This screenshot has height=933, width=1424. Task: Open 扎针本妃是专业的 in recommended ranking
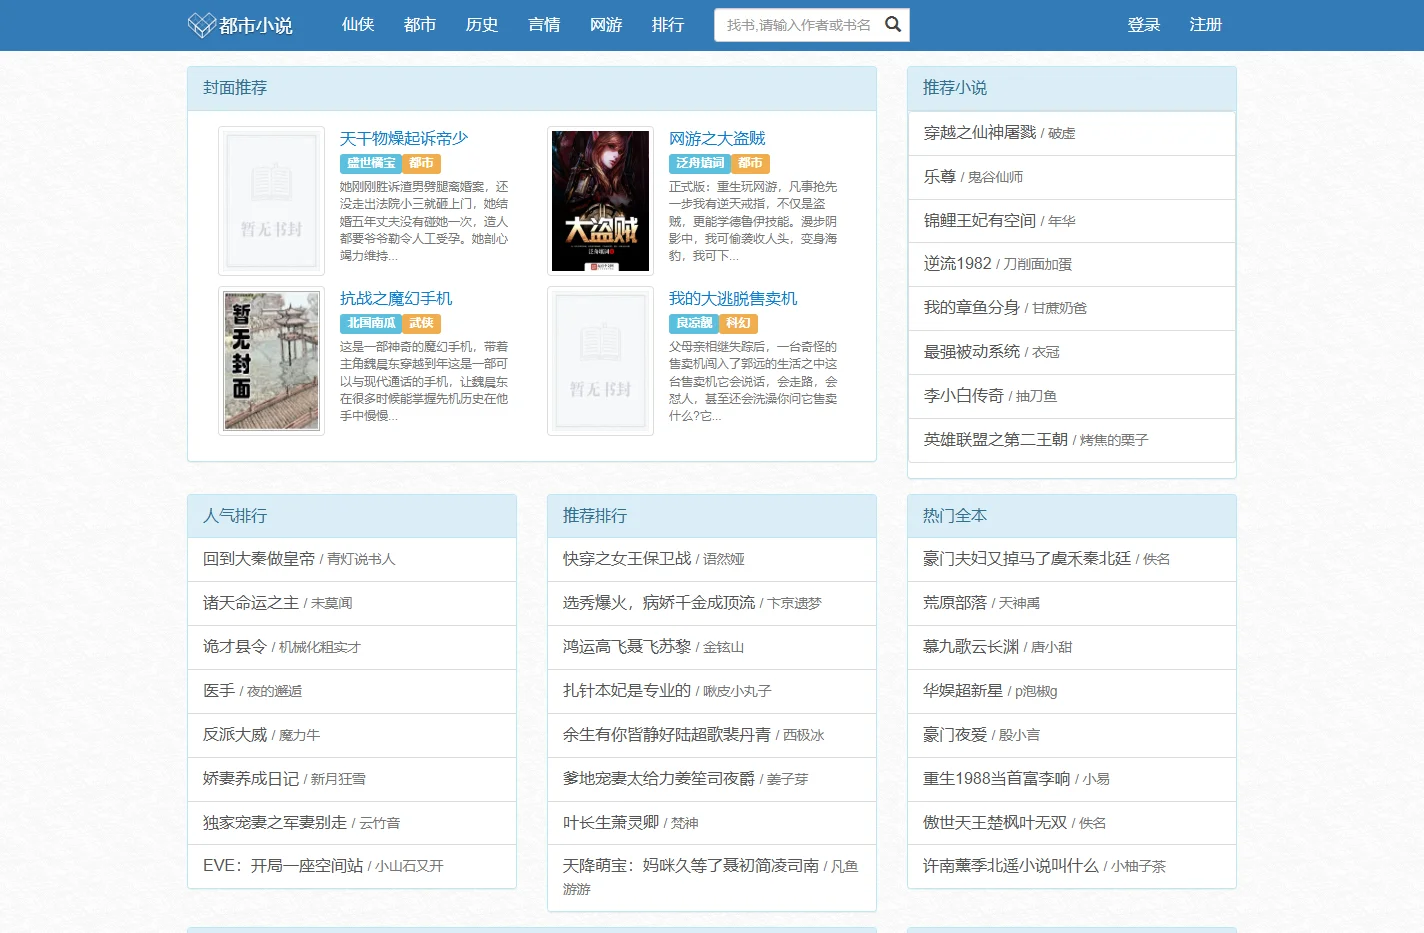[x=627, y=691]
